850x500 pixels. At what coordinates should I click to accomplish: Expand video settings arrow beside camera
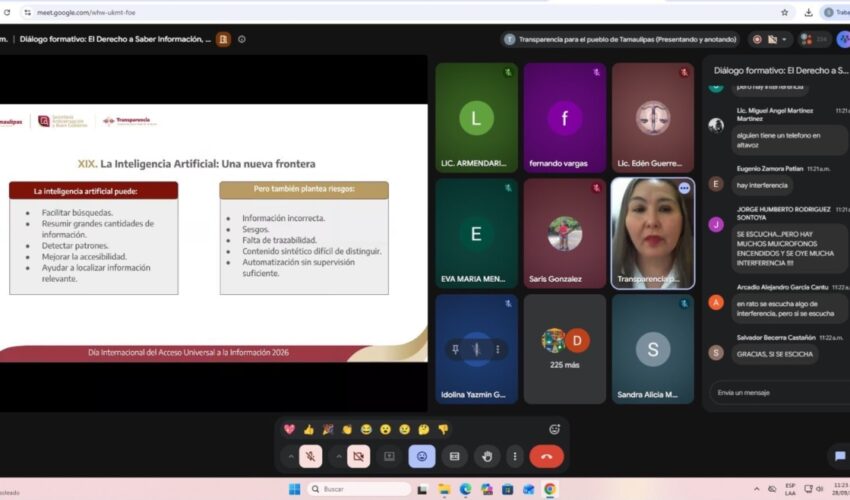(x=339, y=457)
